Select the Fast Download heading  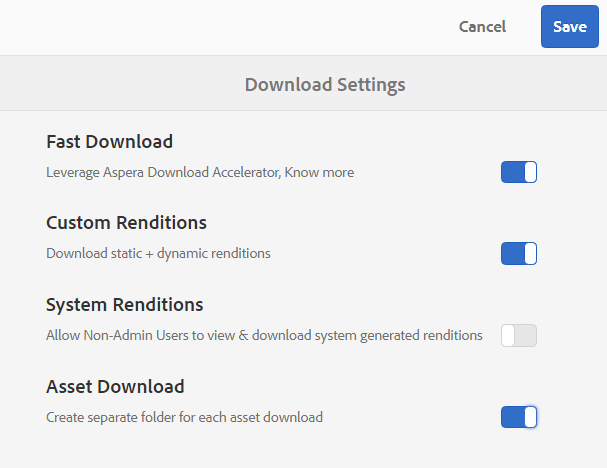click(x=110, y=142)
